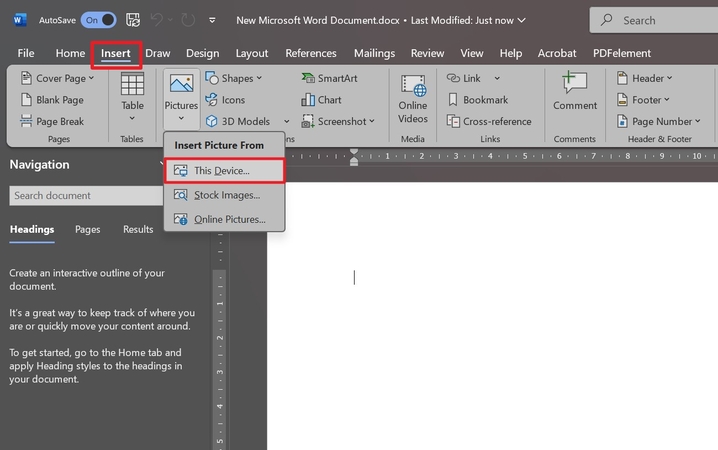Insert a Cross-reference
The height and width of the screenshot is (450, 718).
pyautogui.click(x=489, y=121)
